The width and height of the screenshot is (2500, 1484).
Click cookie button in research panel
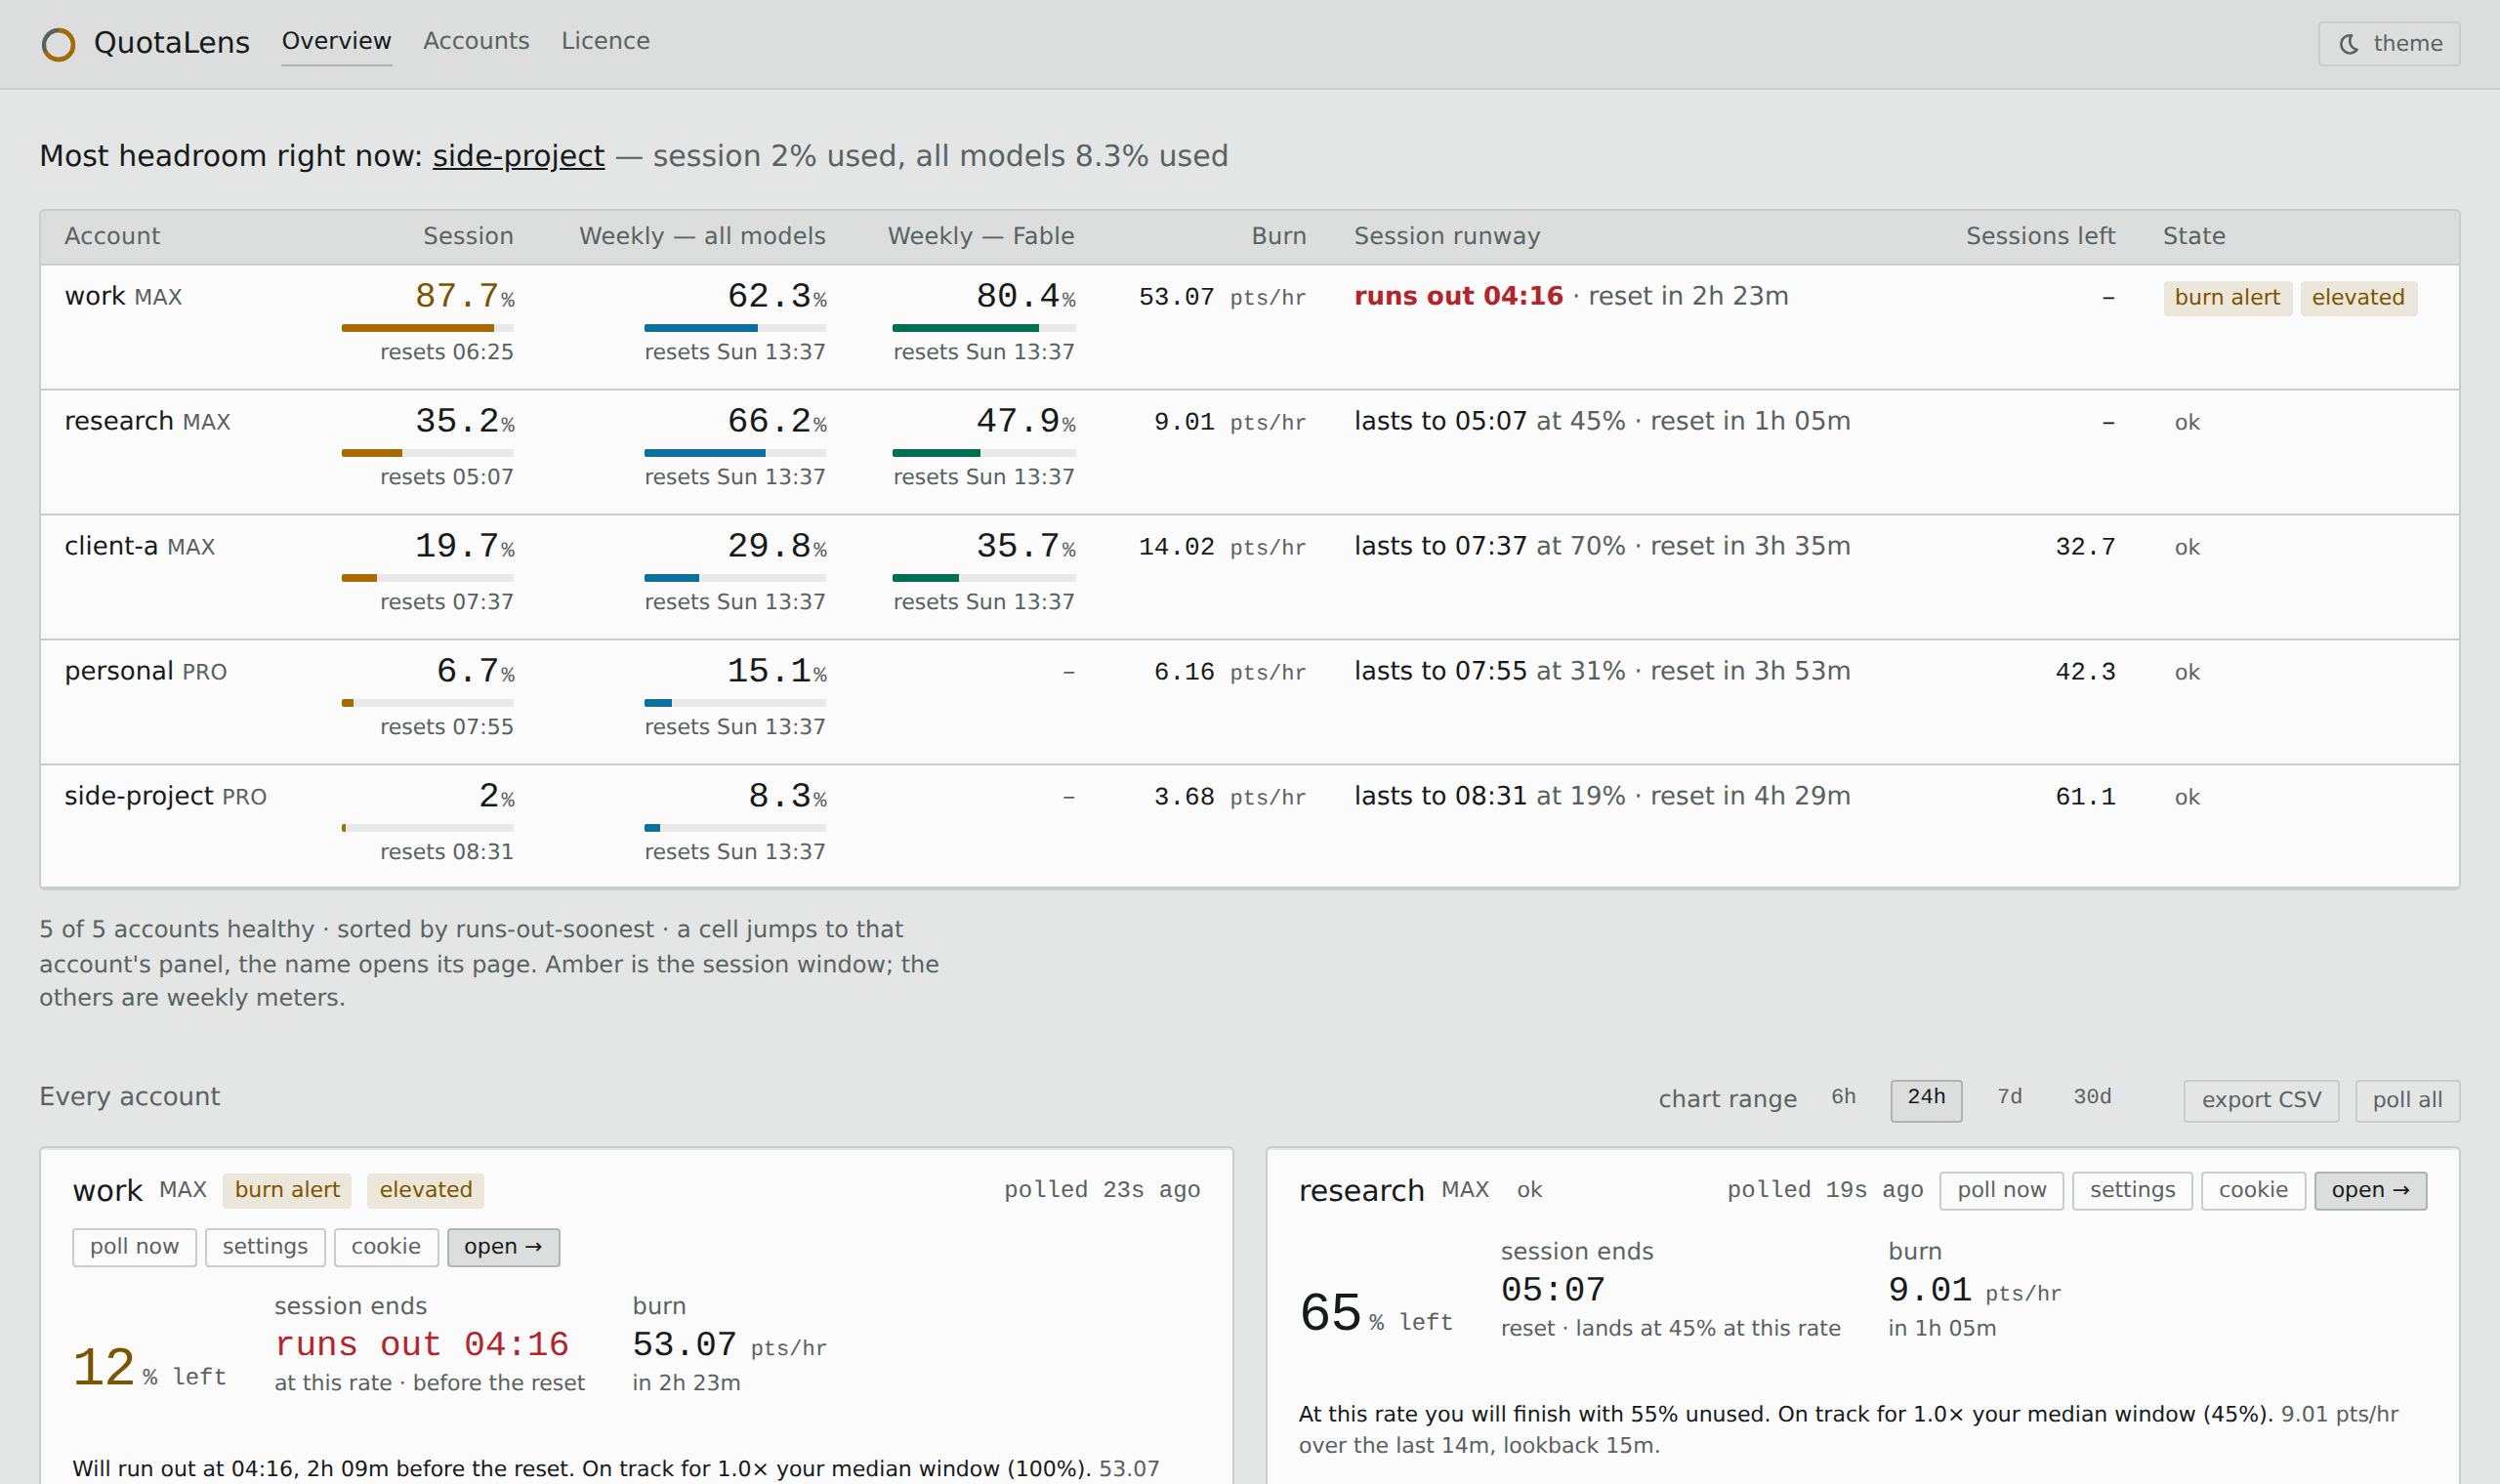click(2253, 1191)
